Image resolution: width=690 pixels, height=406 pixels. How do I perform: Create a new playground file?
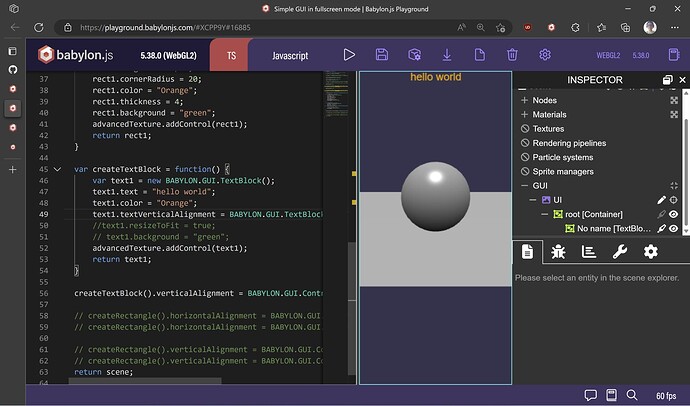(x=480, y=55)
